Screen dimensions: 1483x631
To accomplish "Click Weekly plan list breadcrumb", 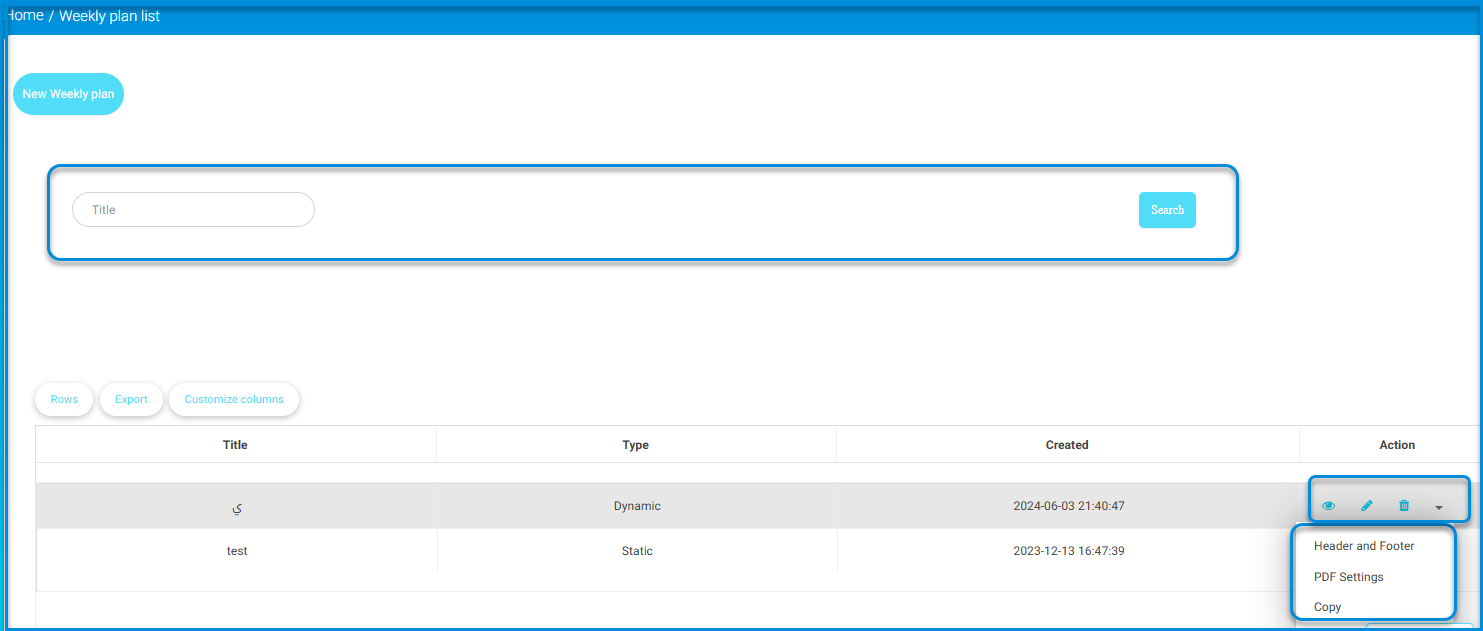I will (109, 16).
